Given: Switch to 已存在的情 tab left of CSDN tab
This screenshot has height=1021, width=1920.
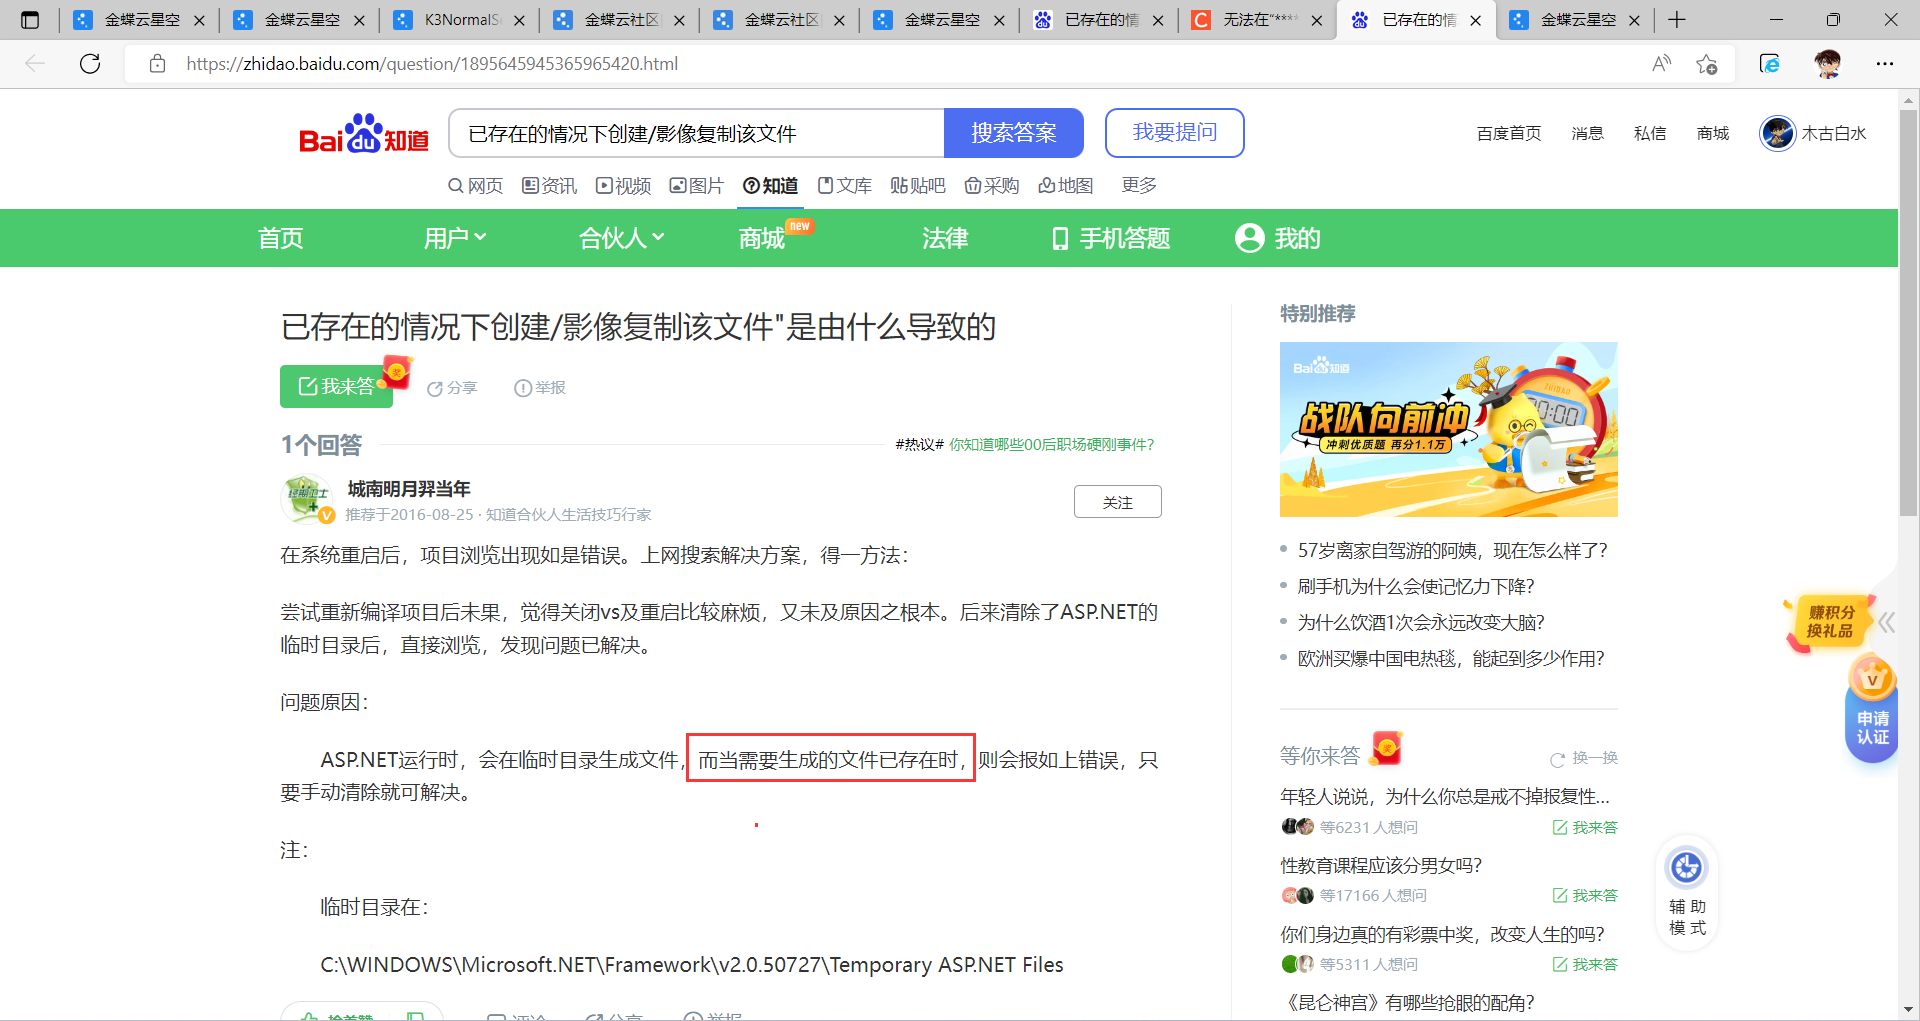Looking at the screenshot, I should coord(1100,20).
